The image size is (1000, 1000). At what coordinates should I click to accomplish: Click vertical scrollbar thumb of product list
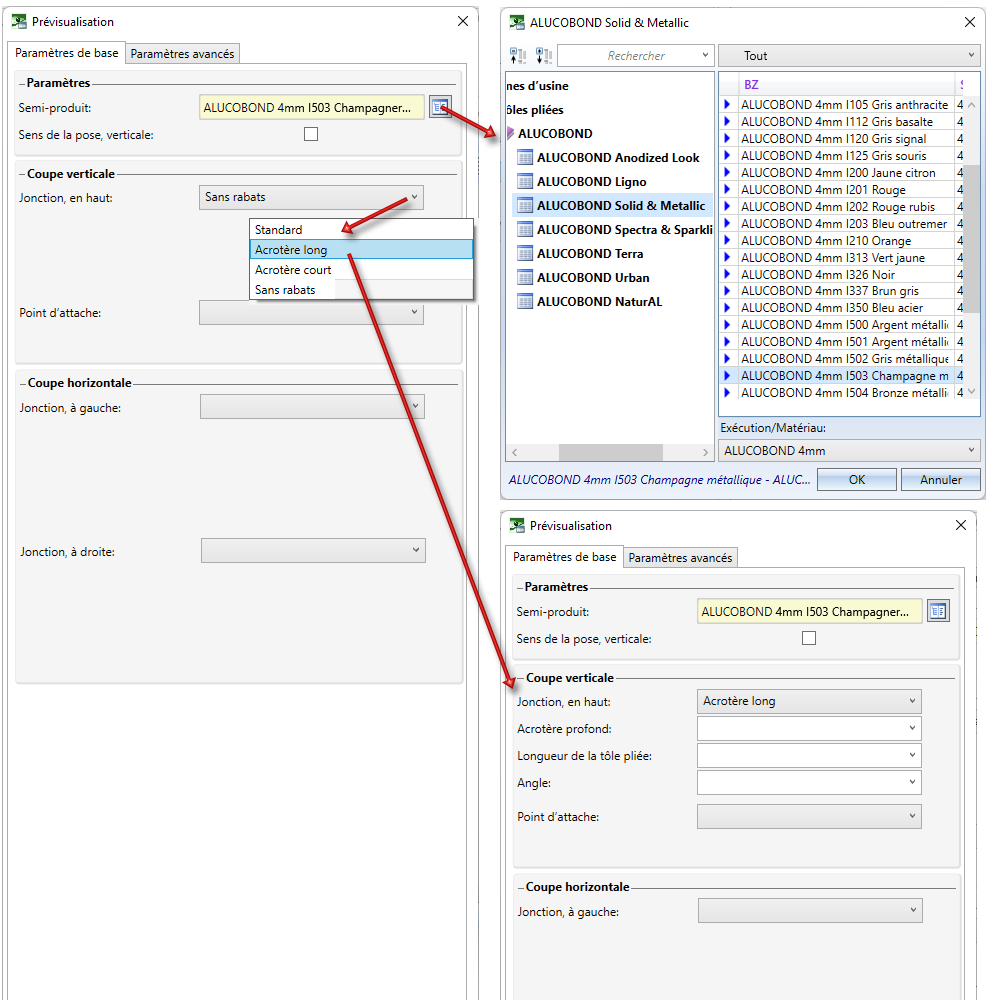pyautogui.click(x=971, y=239)
